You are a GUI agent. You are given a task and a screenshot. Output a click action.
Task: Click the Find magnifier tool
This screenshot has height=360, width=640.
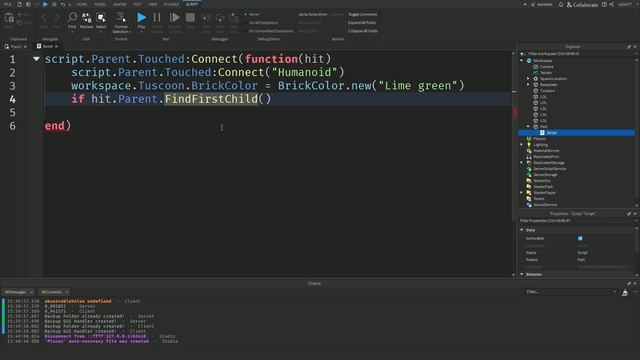click(72, 20)
